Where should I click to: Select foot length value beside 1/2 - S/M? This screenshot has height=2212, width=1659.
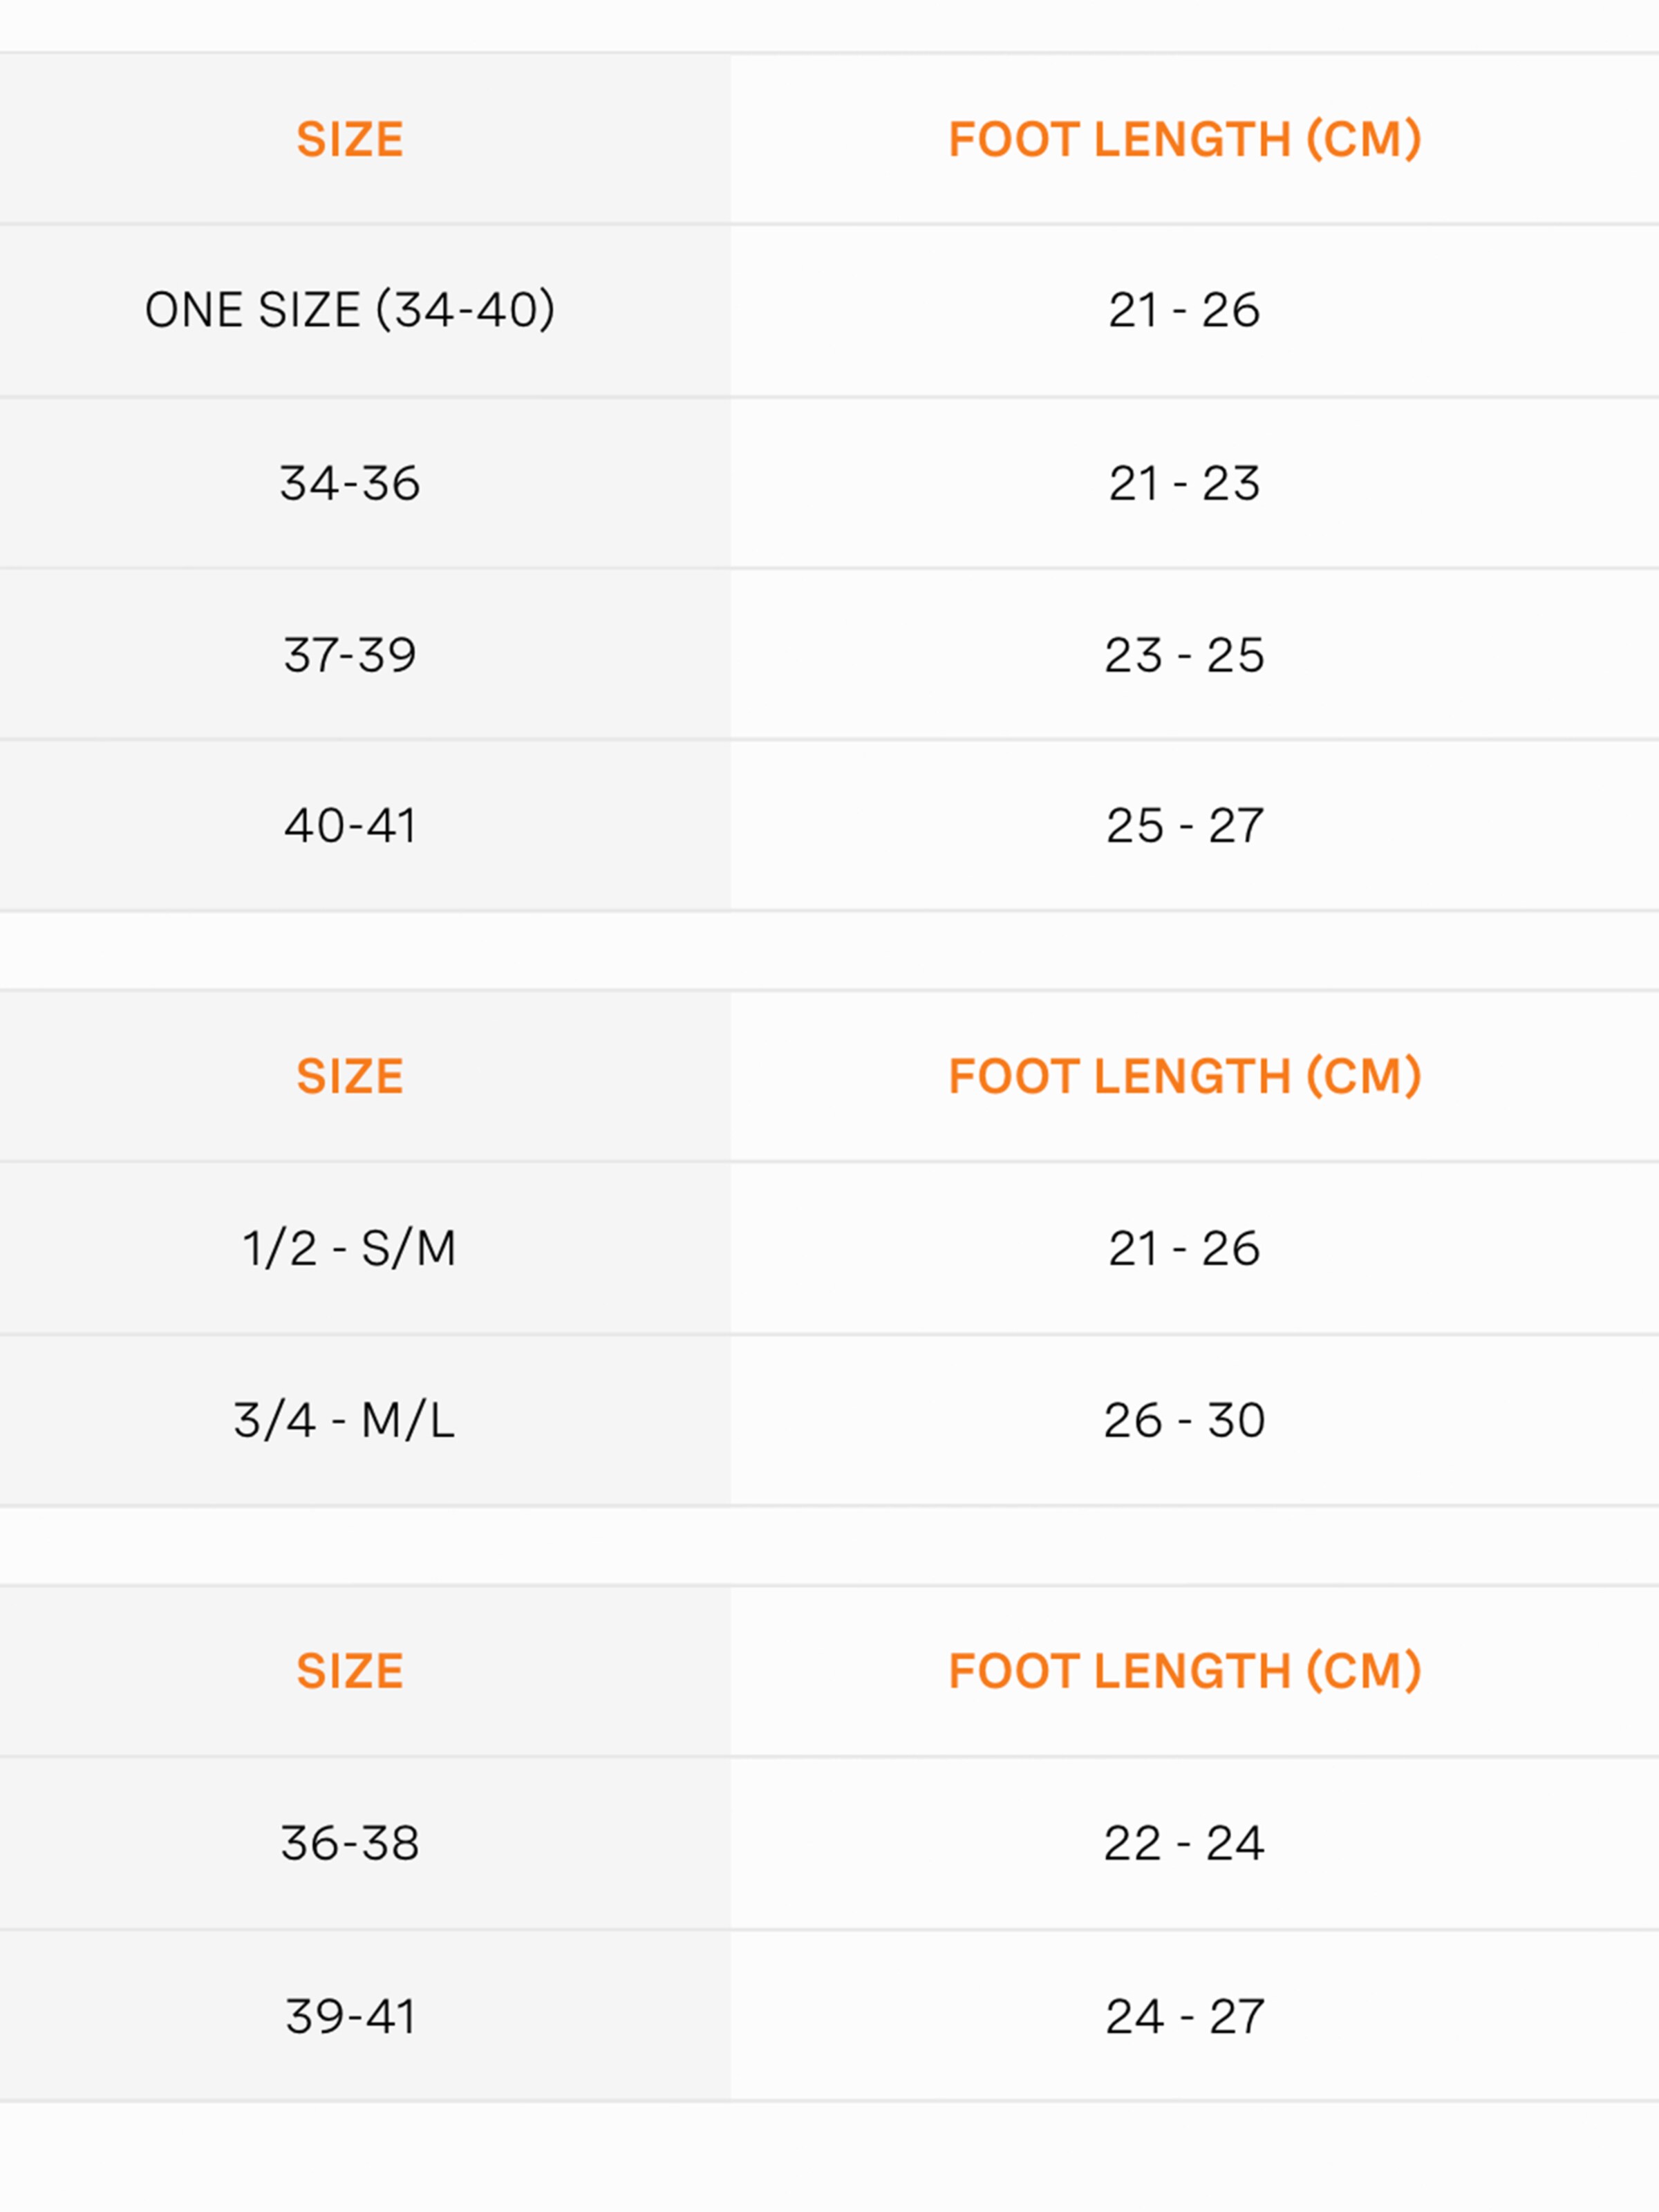tap(1184, 1248)
